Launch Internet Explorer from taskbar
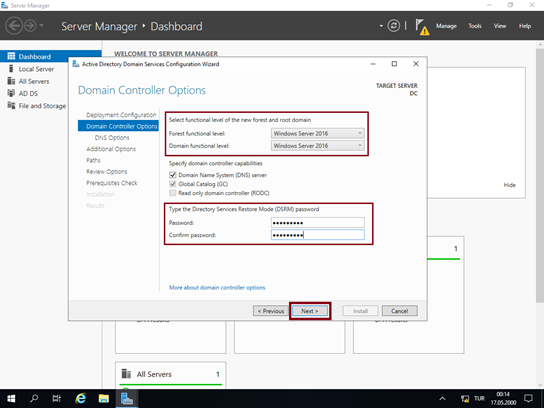Screen dimensions: 544x408 (x=80, y=398)
